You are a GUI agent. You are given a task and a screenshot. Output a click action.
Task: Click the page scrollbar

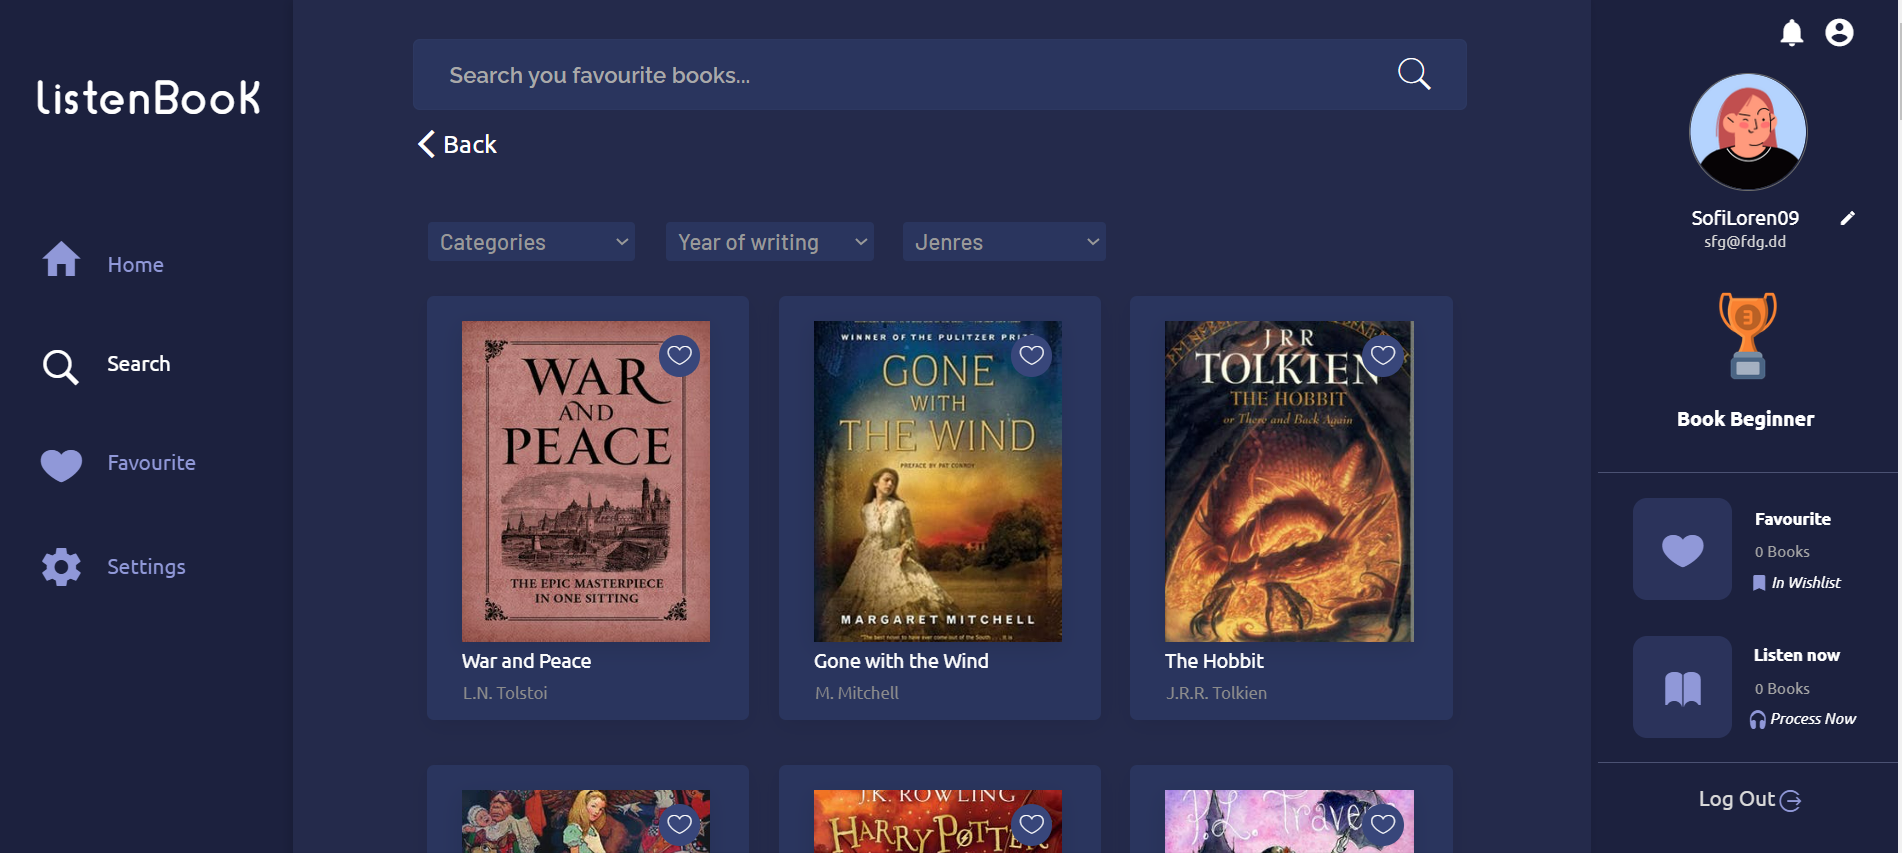[x=1898, y=70]
